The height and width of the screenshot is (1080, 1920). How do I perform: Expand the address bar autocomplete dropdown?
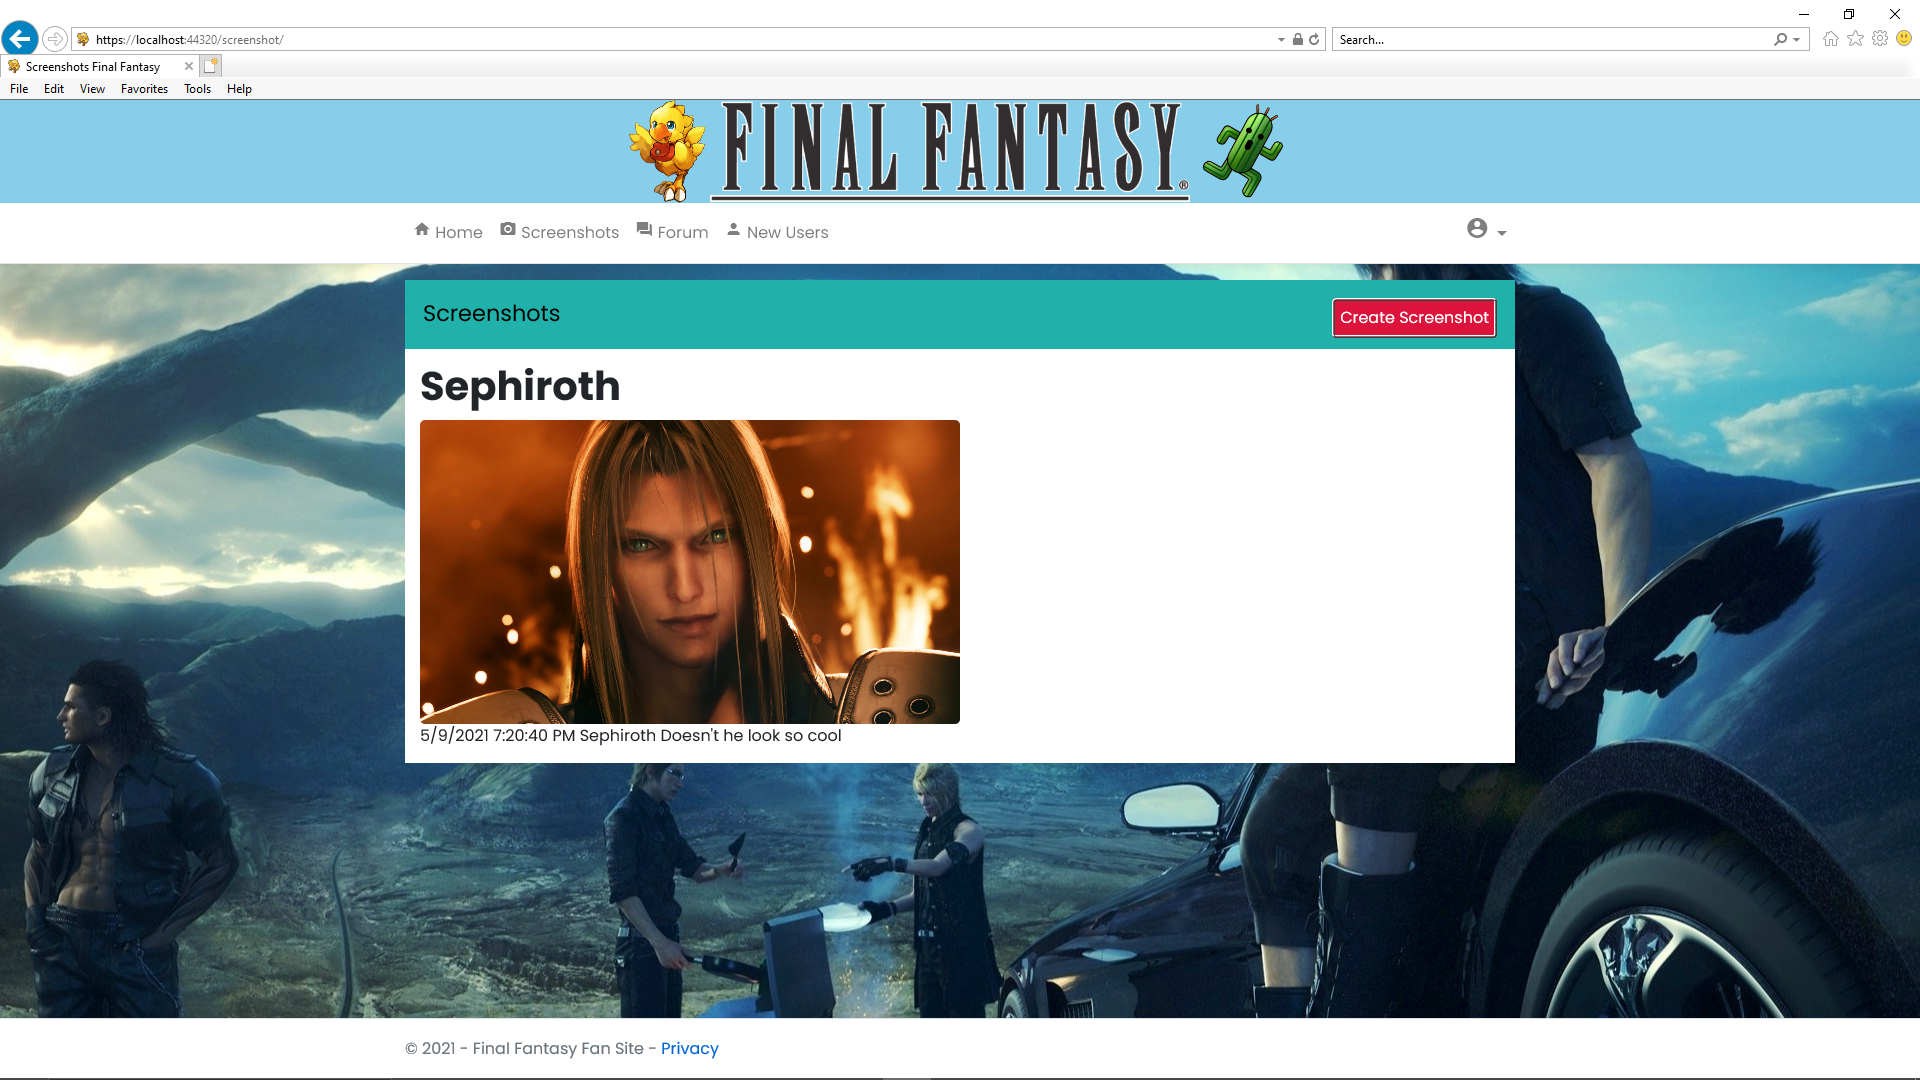(x=1280, y=39)
